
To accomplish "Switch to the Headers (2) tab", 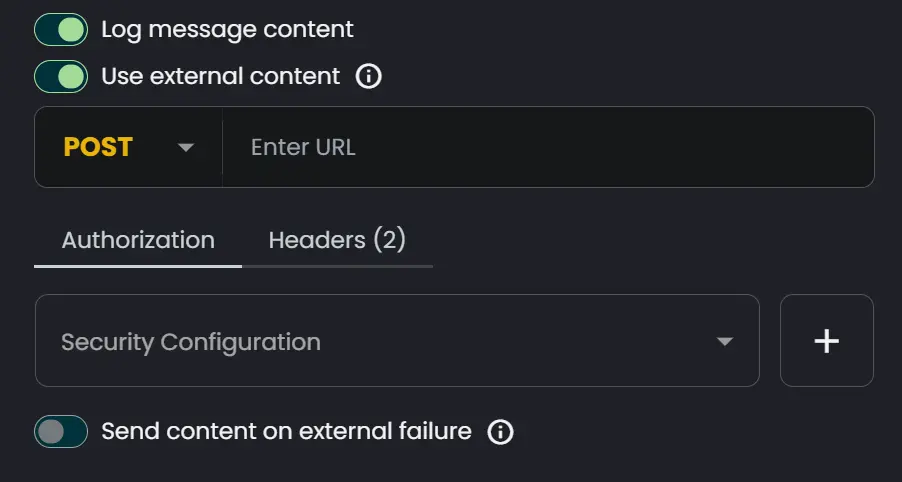I will [x=337, y=240].
